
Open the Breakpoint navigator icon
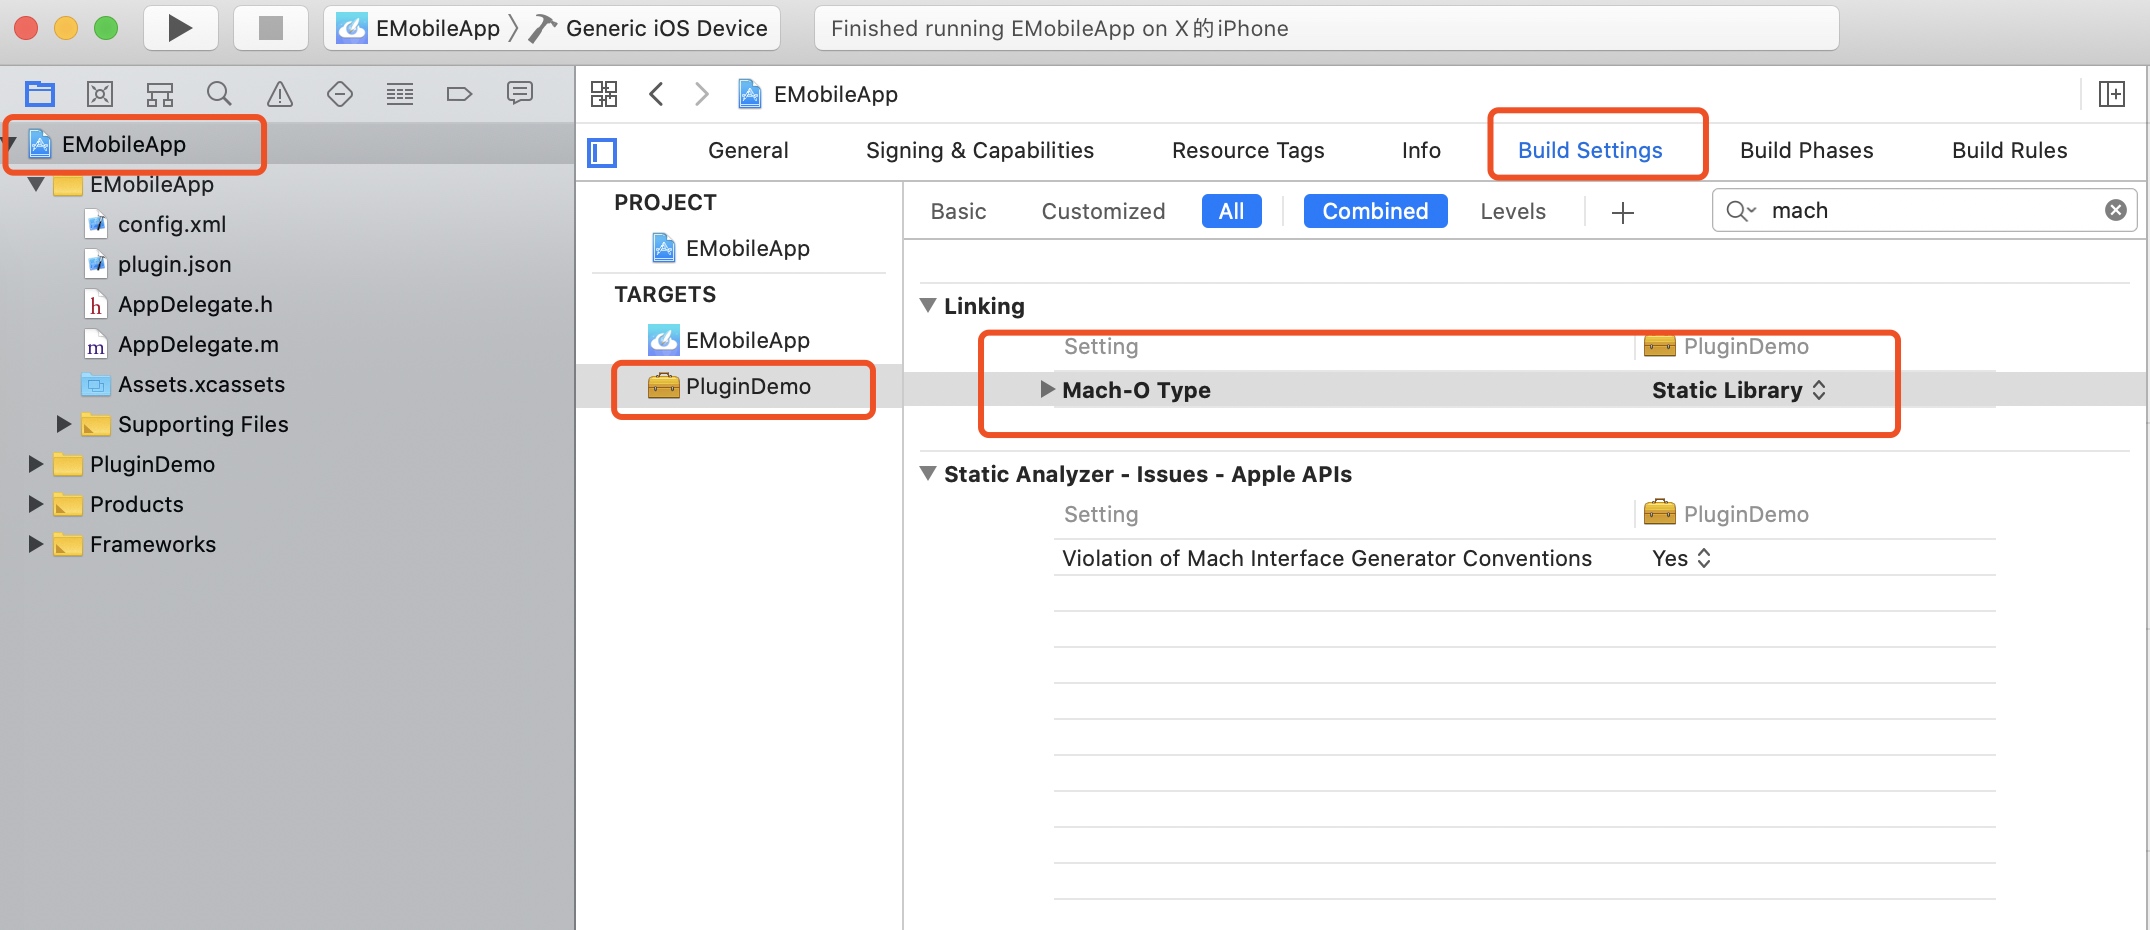pyautogui.click(x=459, y=94)
